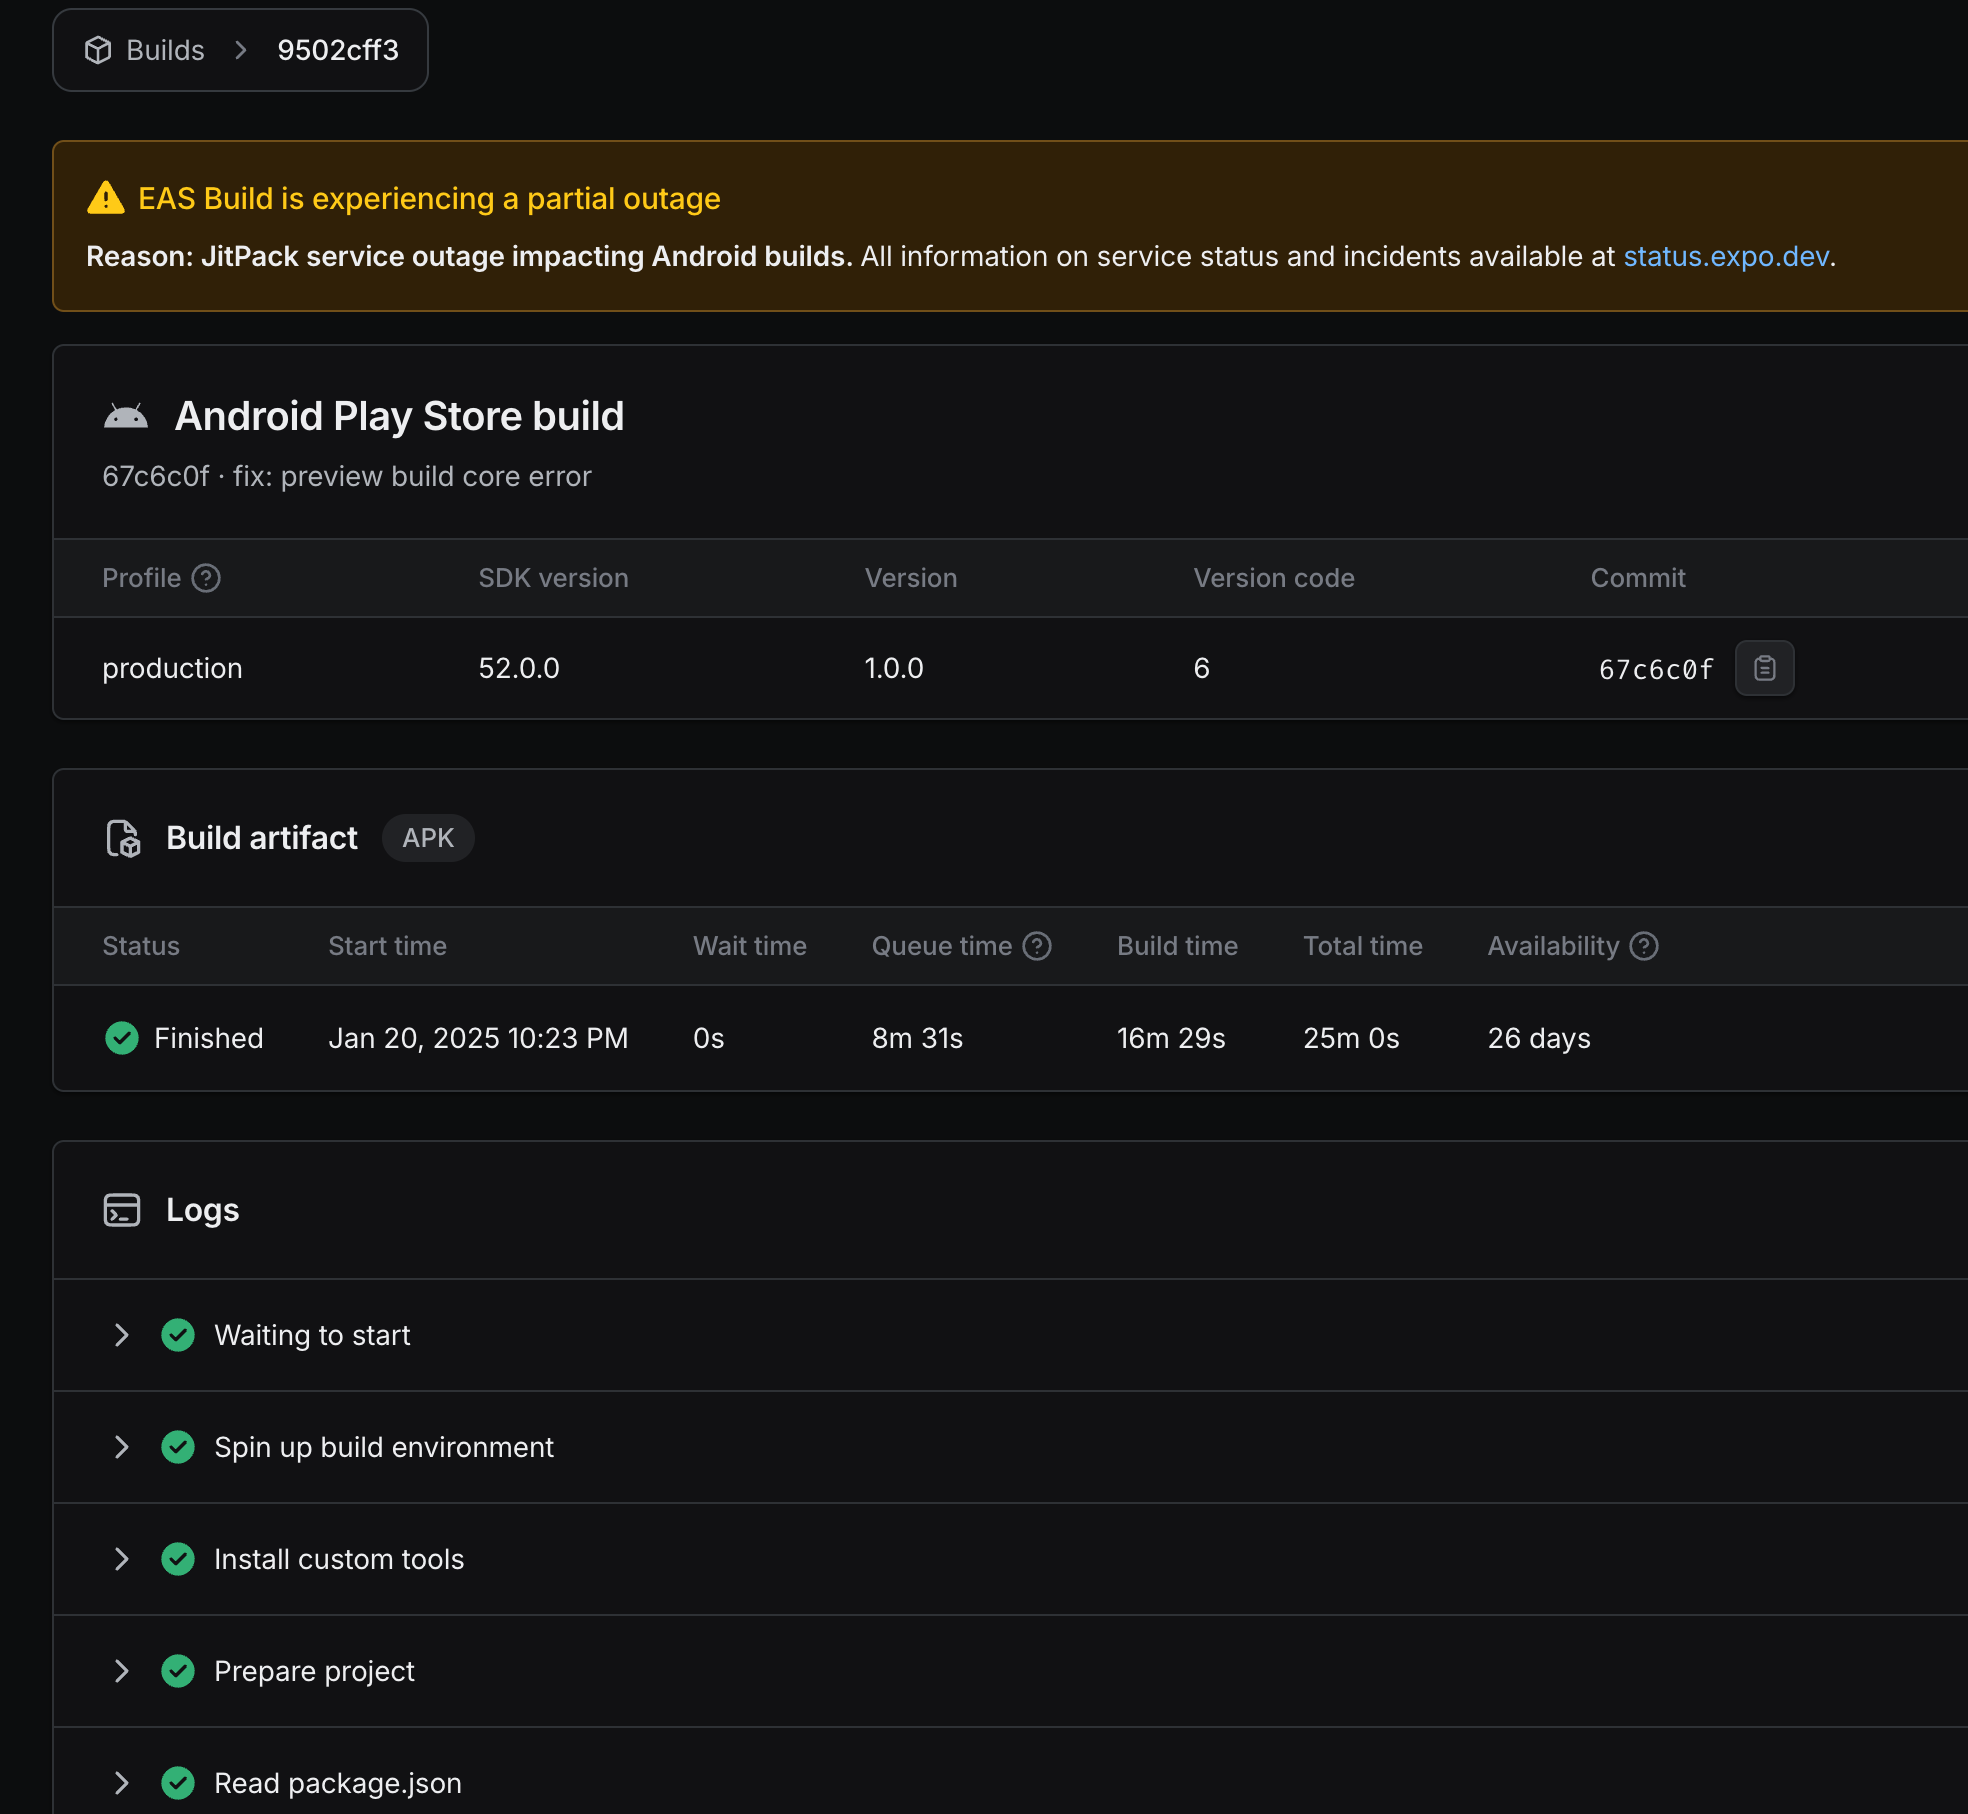Go to Builds in breadcrumb
Viewport: 1968px width, 1814px height.
(165, 50)
